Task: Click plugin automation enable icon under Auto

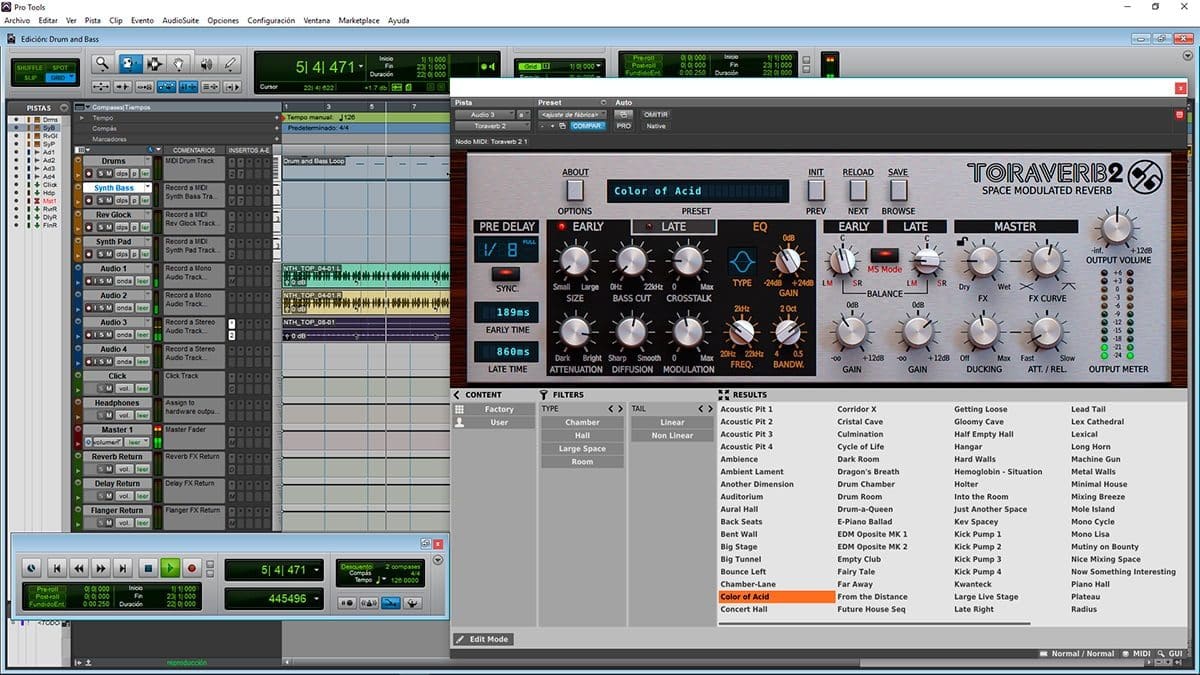Action: [623, 114]
